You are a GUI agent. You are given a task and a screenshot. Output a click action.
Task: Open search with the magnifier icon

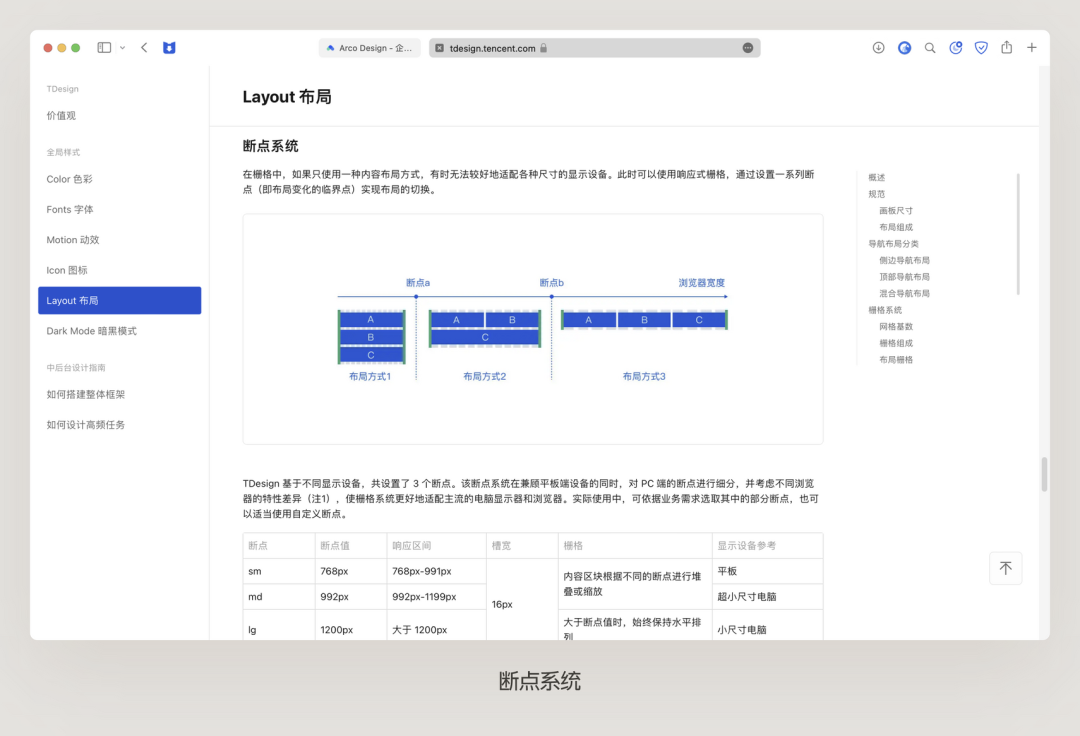point(930,48)
